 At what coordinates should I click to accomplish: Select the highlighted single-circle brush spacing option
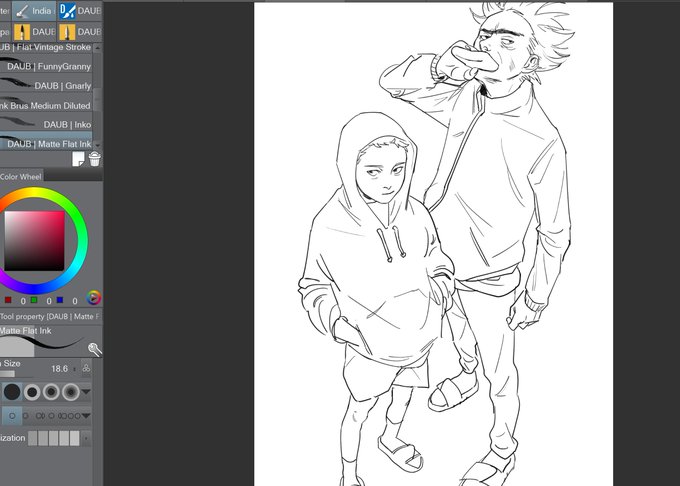click(x=12, y=416)
